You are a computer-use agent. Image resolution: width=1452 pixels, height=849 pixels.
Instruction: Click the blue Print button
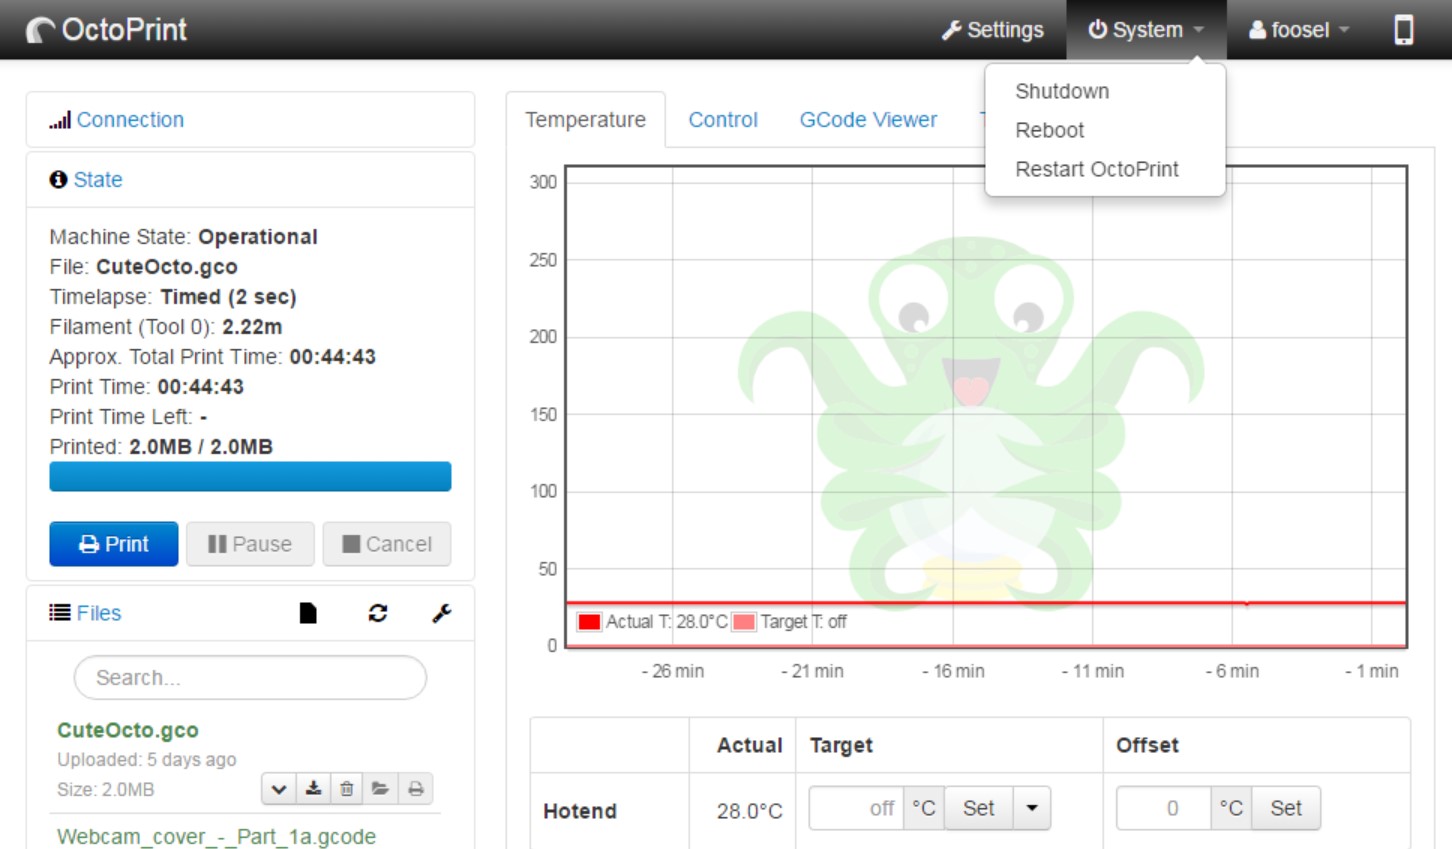coord(114,544)
